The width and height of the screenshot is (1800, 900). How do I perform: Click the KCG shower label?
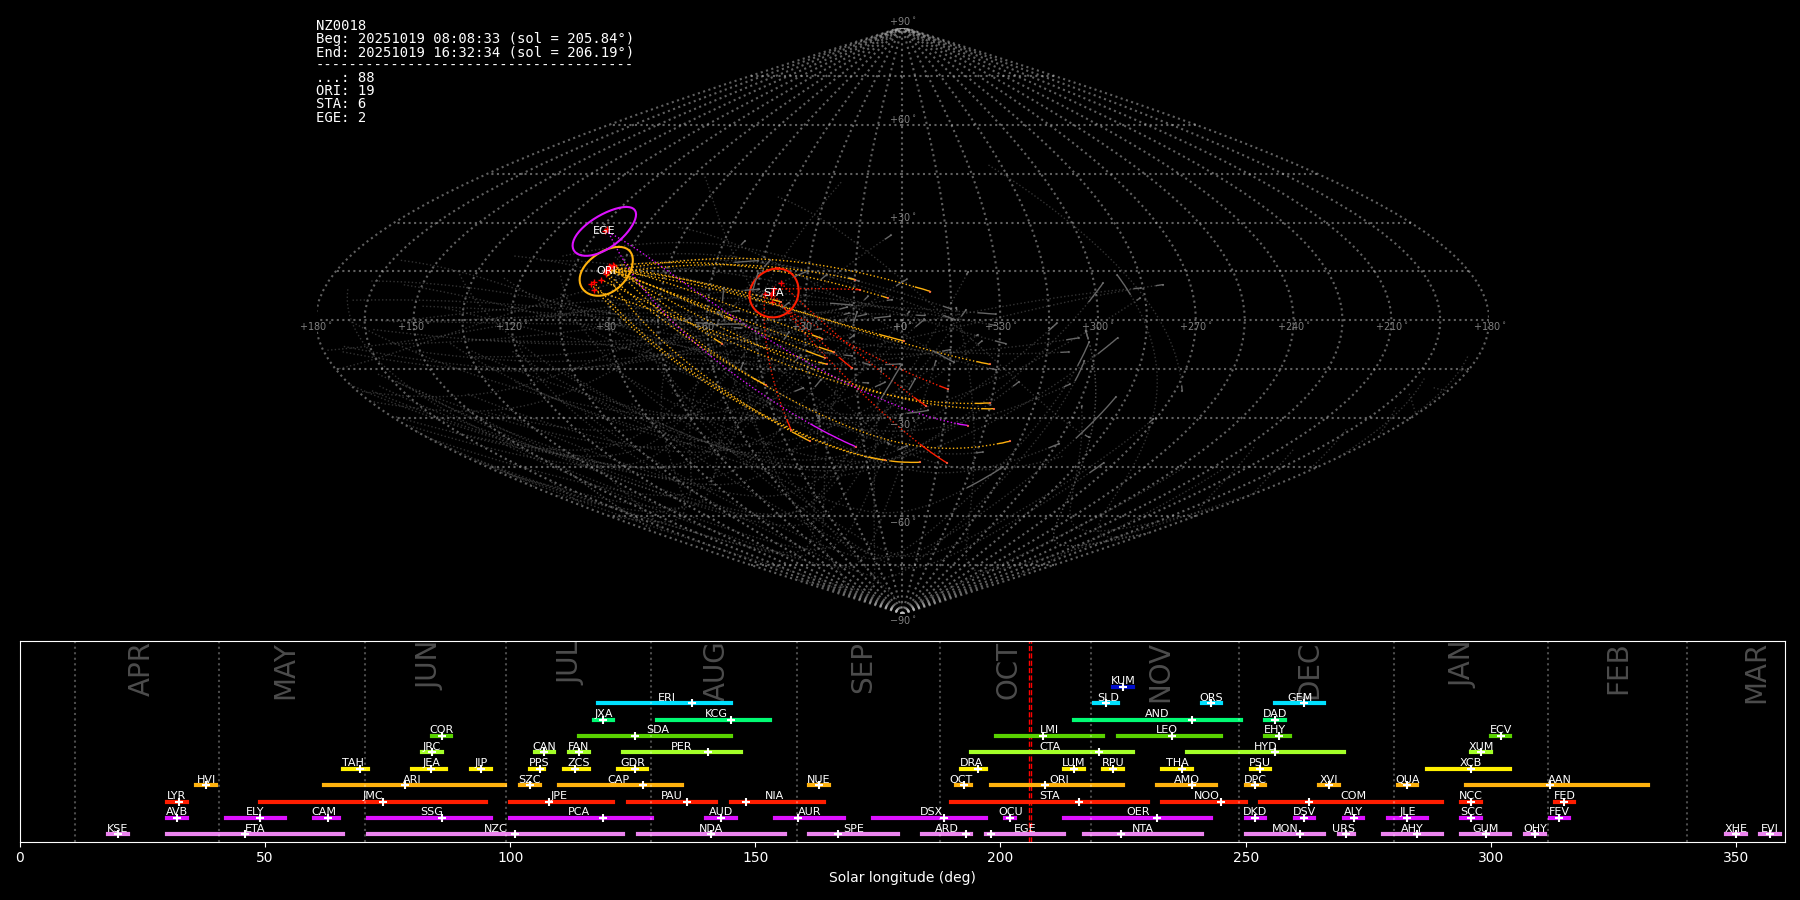pyautogui.click(x=716, y=714)
